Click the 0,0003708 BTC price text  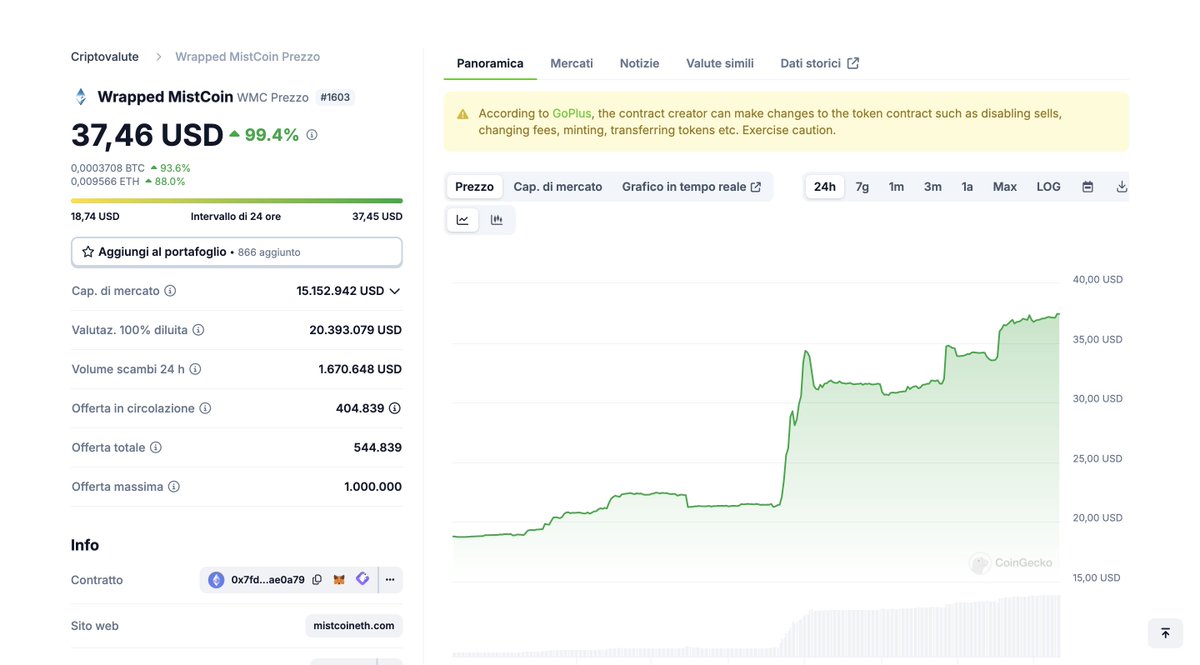108,168
